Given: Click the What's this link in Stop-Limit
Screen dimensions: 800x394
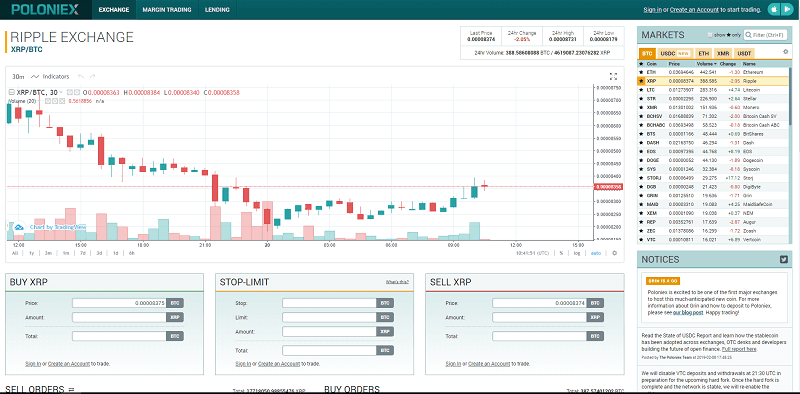Looking at the screenshot, I should click(x=397, y=282).
